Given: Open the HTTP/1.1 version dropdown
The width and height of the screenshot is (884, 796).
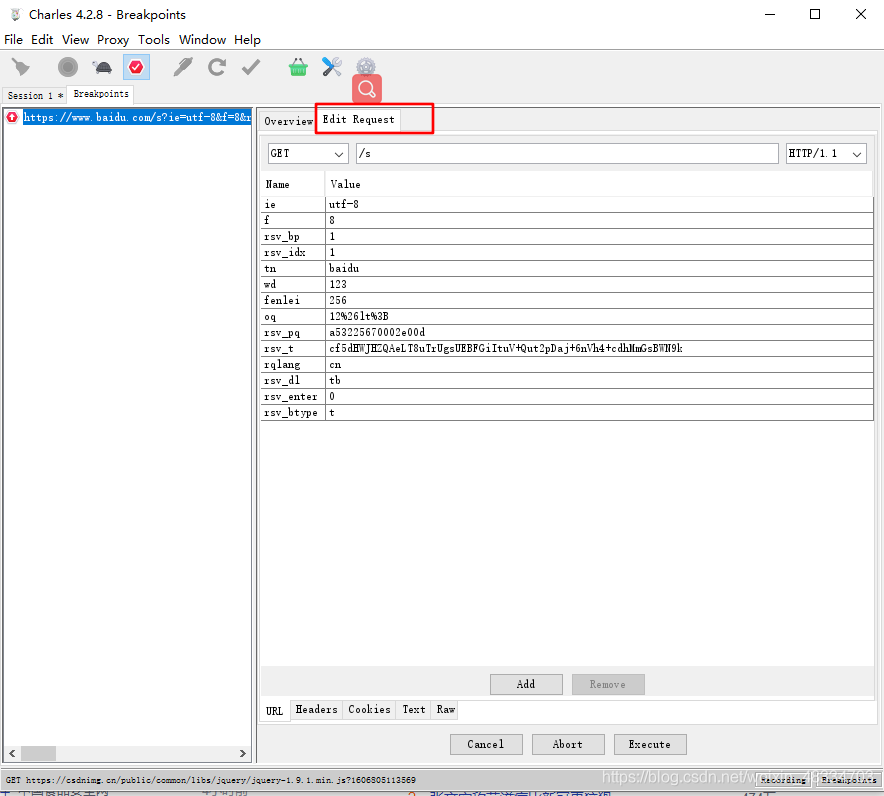Looking at the screenshot, I should click(826, 153).
